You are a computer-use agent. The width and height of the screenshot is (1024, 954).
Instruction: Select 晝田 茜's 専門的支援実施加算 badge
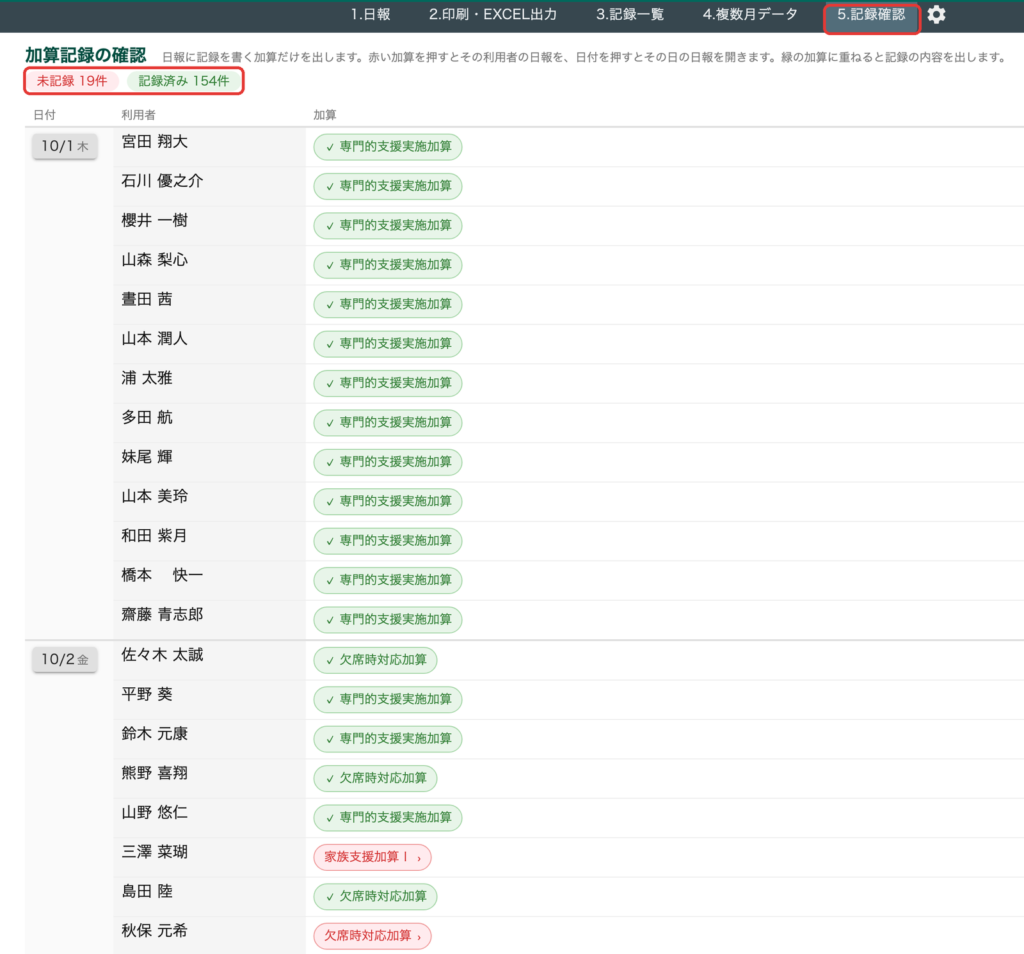point(388,304)
